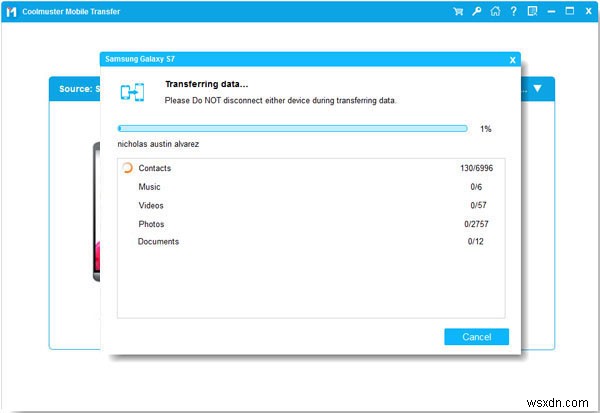Click the 0/6 music count
The width and height of the screenshot is (600, 413).
pyautogui.click(x=476, y=187)
